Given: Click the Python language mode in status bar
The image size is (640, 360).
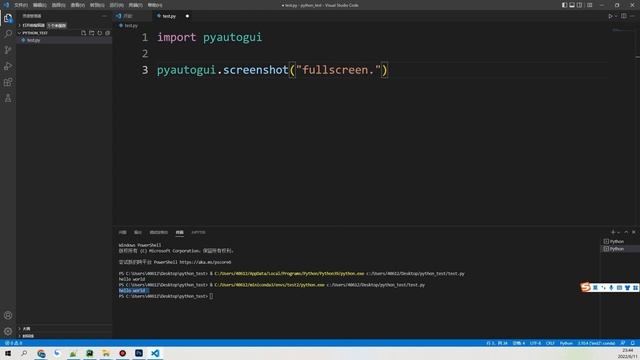Looking at the screenshot, I should [x=566, y=343].
